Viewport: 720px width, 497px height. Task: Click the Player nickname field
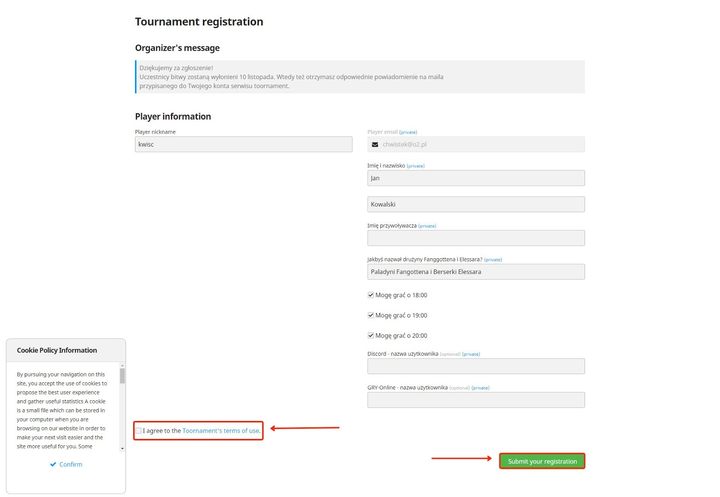tap(243, 144)
